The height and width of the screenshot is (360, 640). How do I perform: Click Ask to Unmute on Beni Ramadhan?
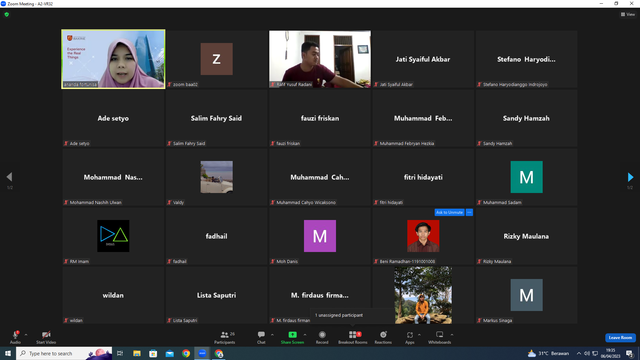[x=449, y=212]
